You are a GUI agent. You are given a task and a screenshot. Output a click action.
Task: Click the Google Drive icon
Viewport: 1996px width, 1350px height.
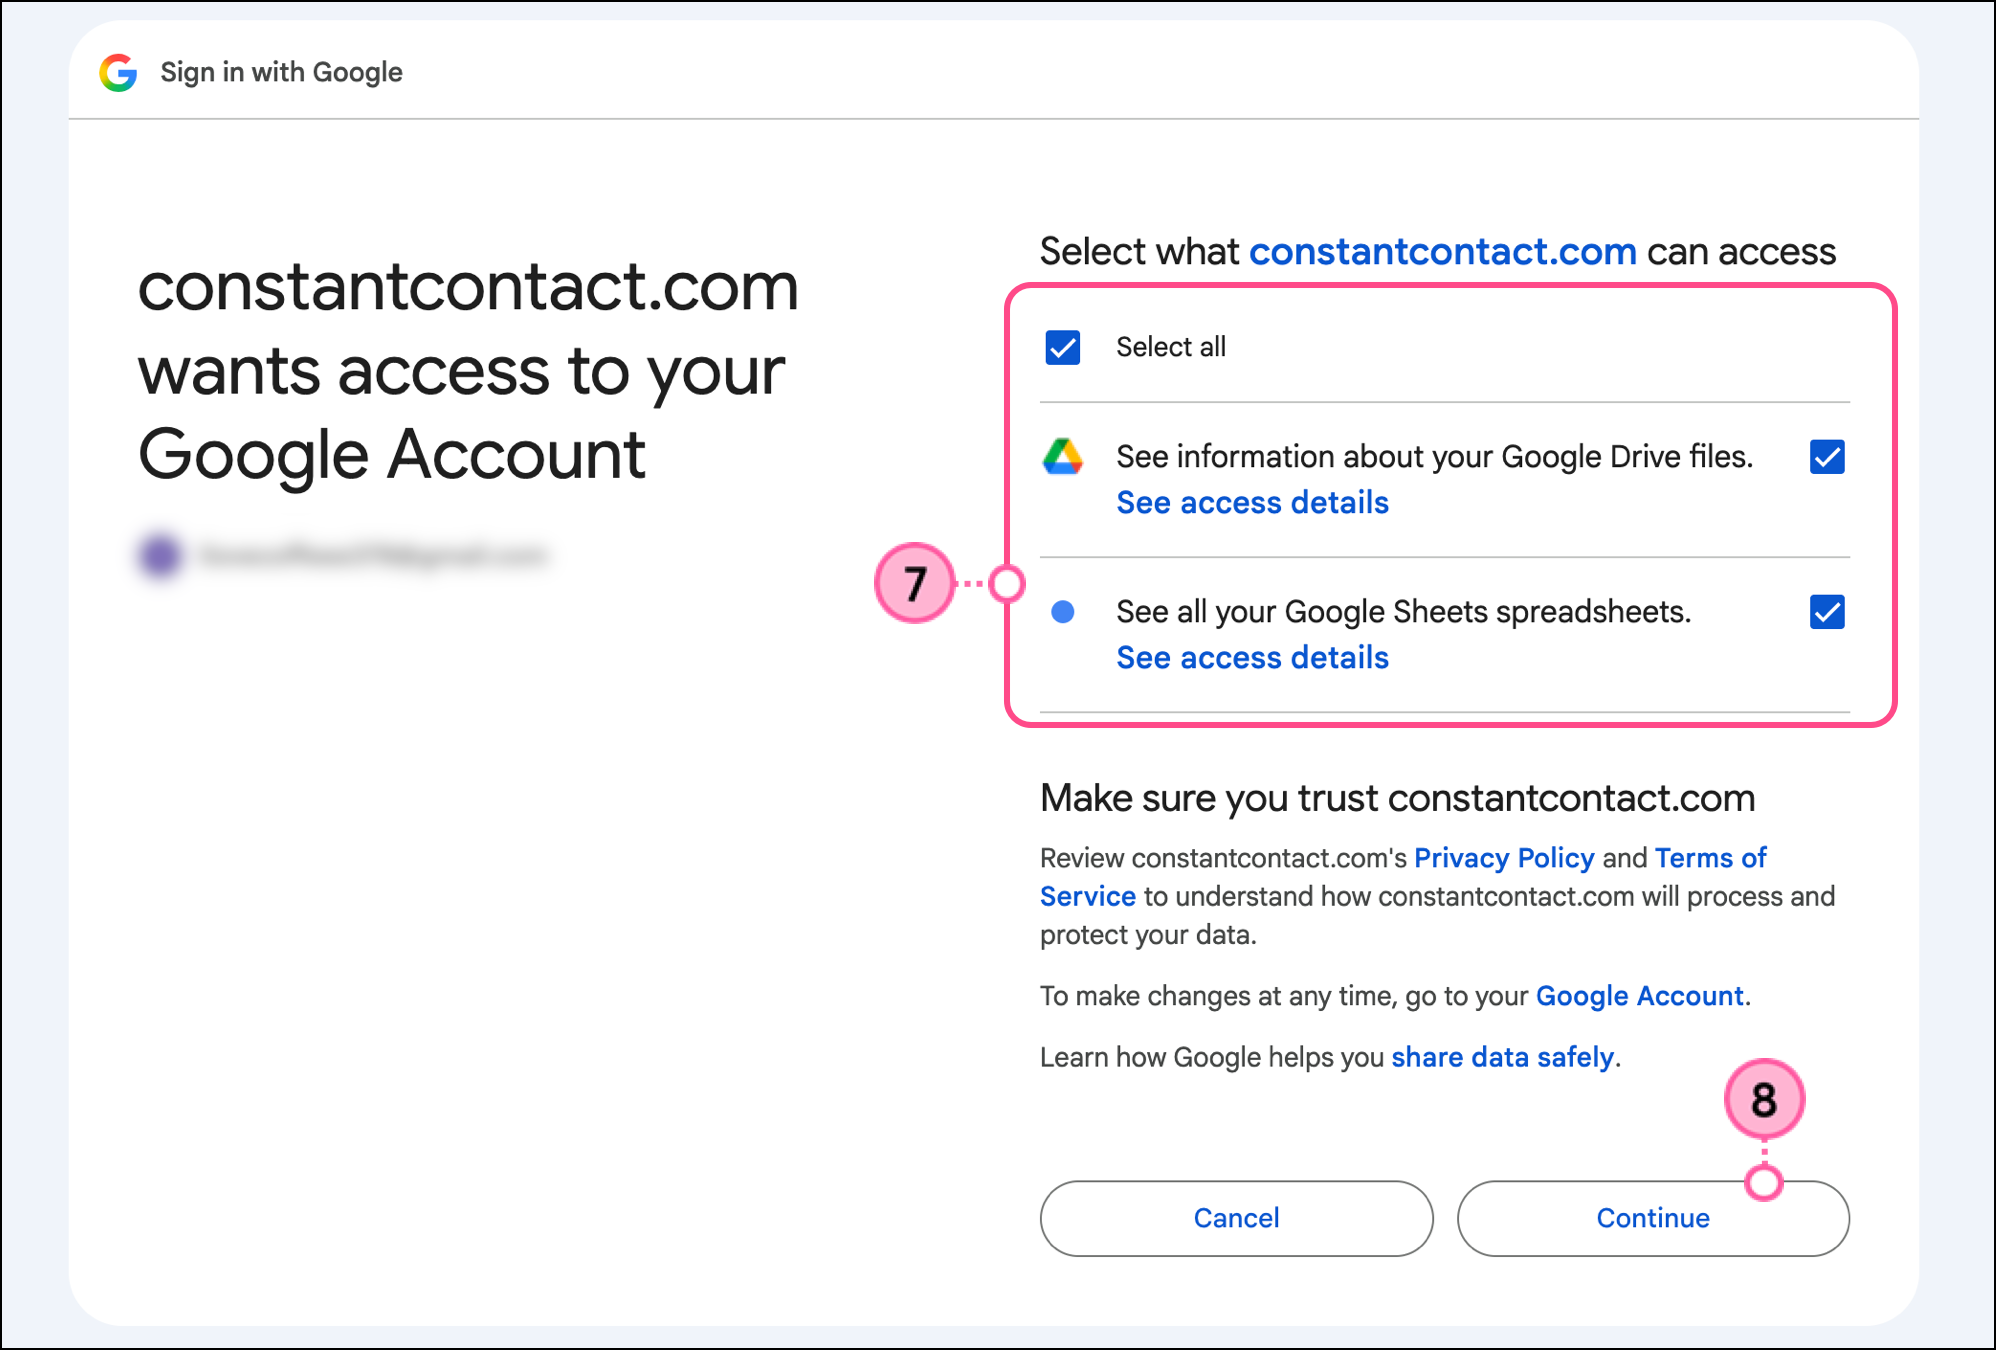pos(1062,457)
